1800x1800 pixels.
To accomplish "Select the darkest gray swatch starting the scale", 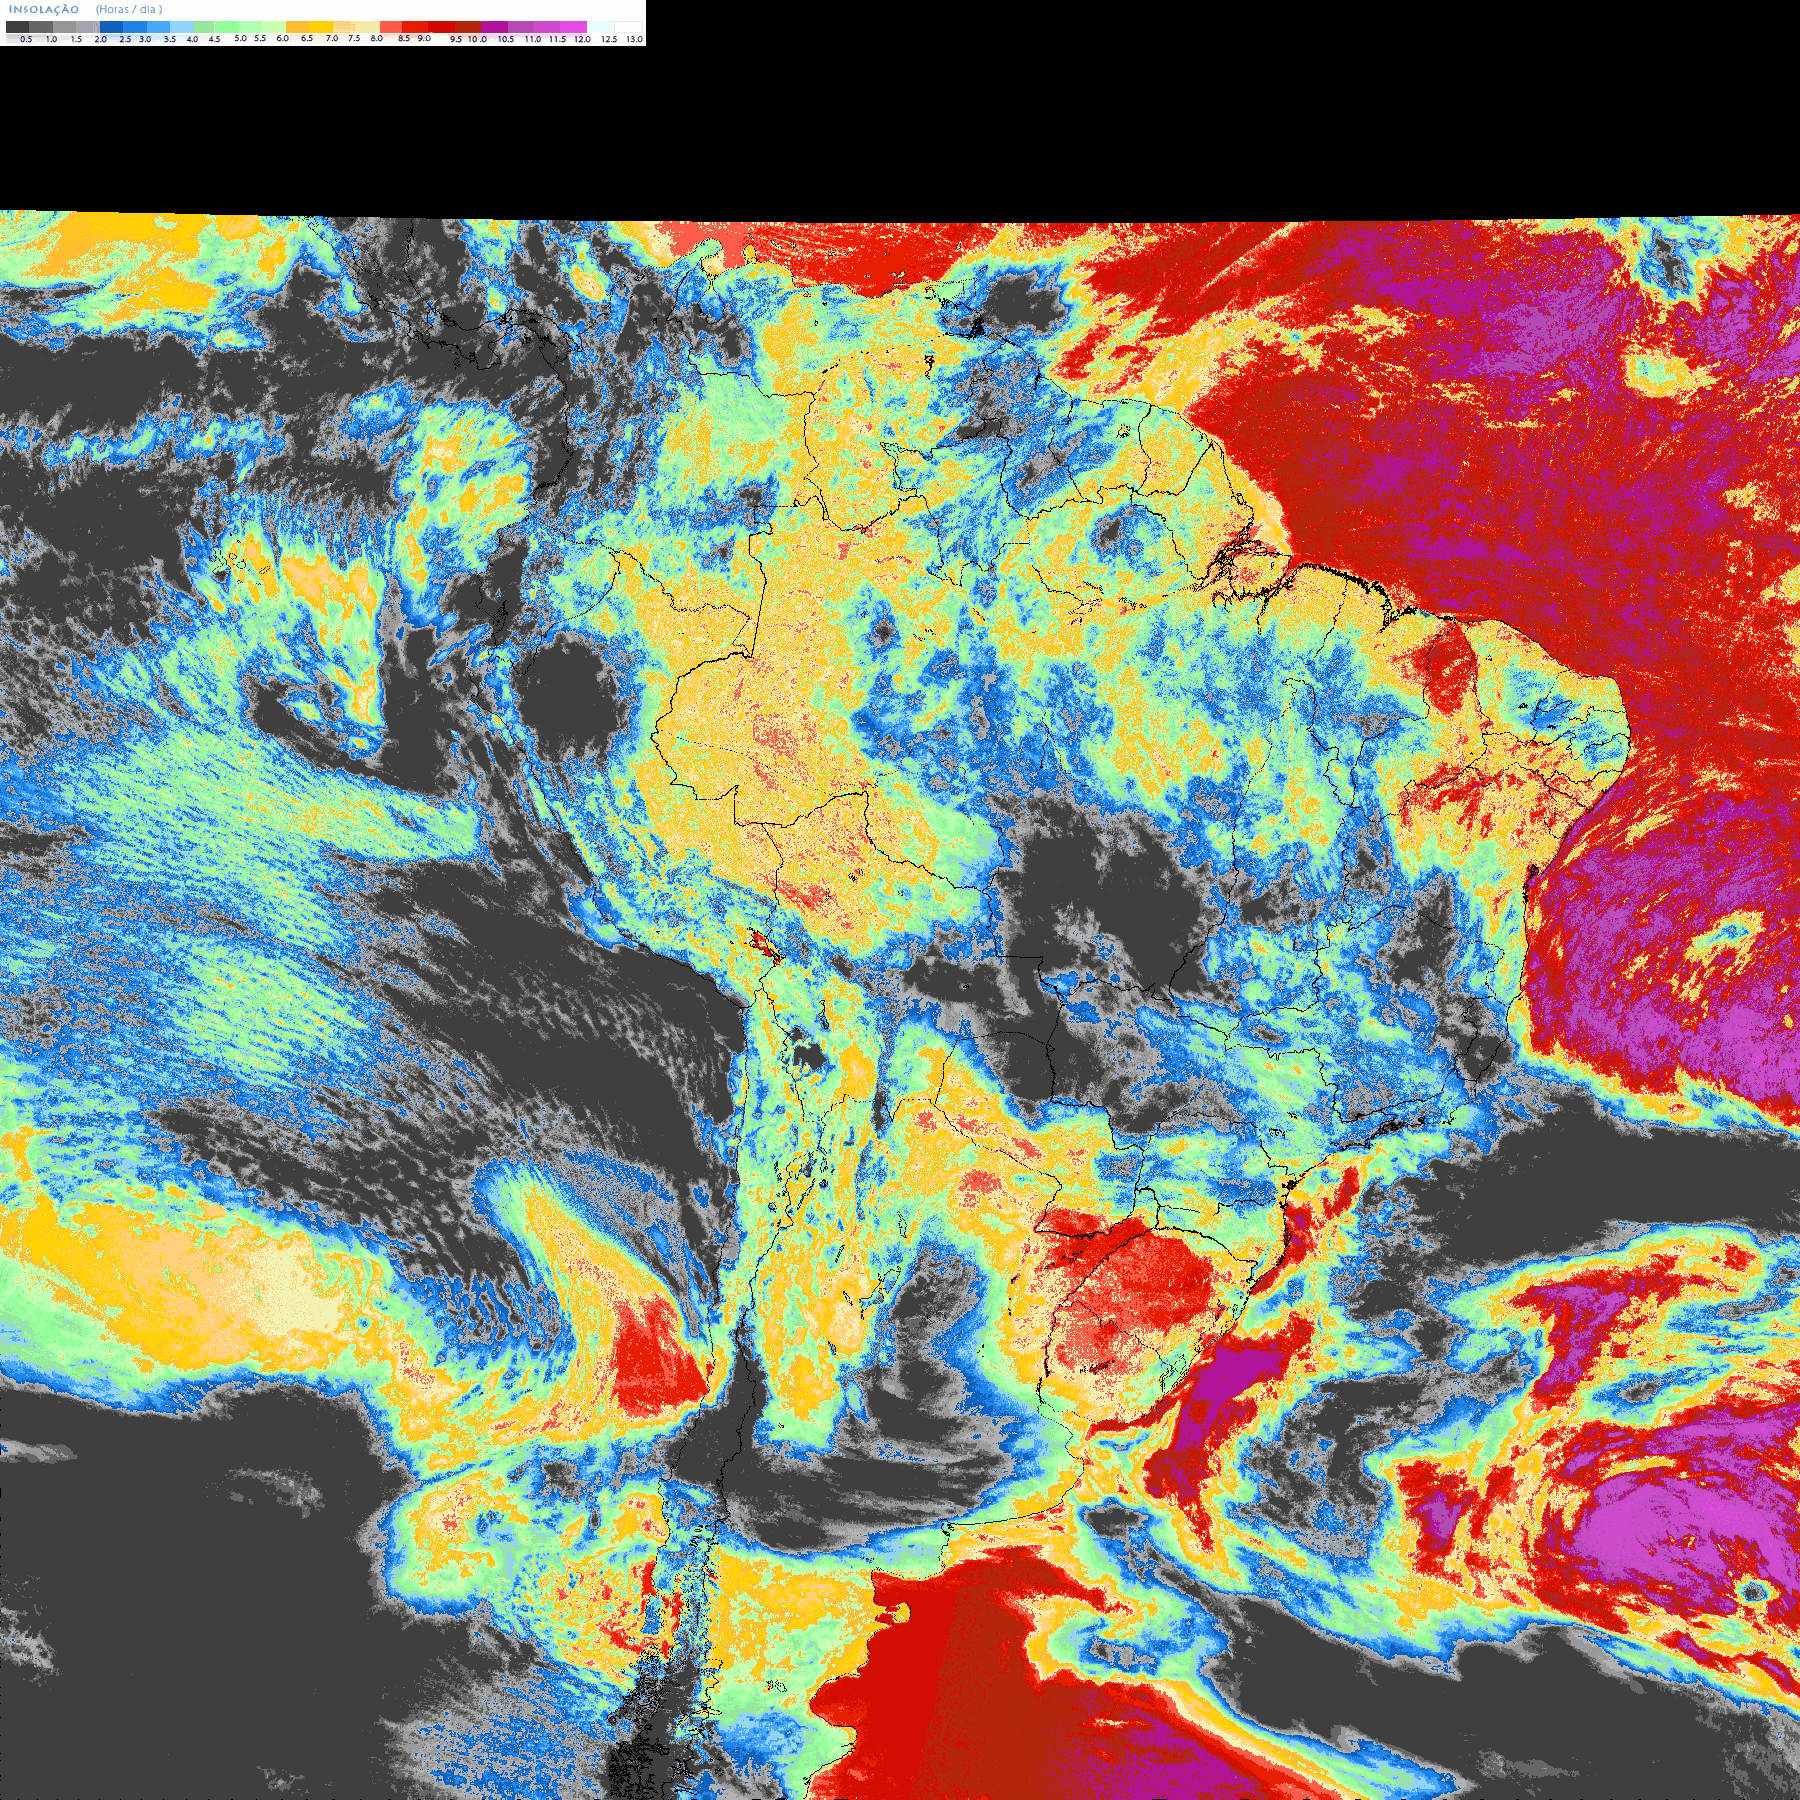I will [x=17, y=27].
